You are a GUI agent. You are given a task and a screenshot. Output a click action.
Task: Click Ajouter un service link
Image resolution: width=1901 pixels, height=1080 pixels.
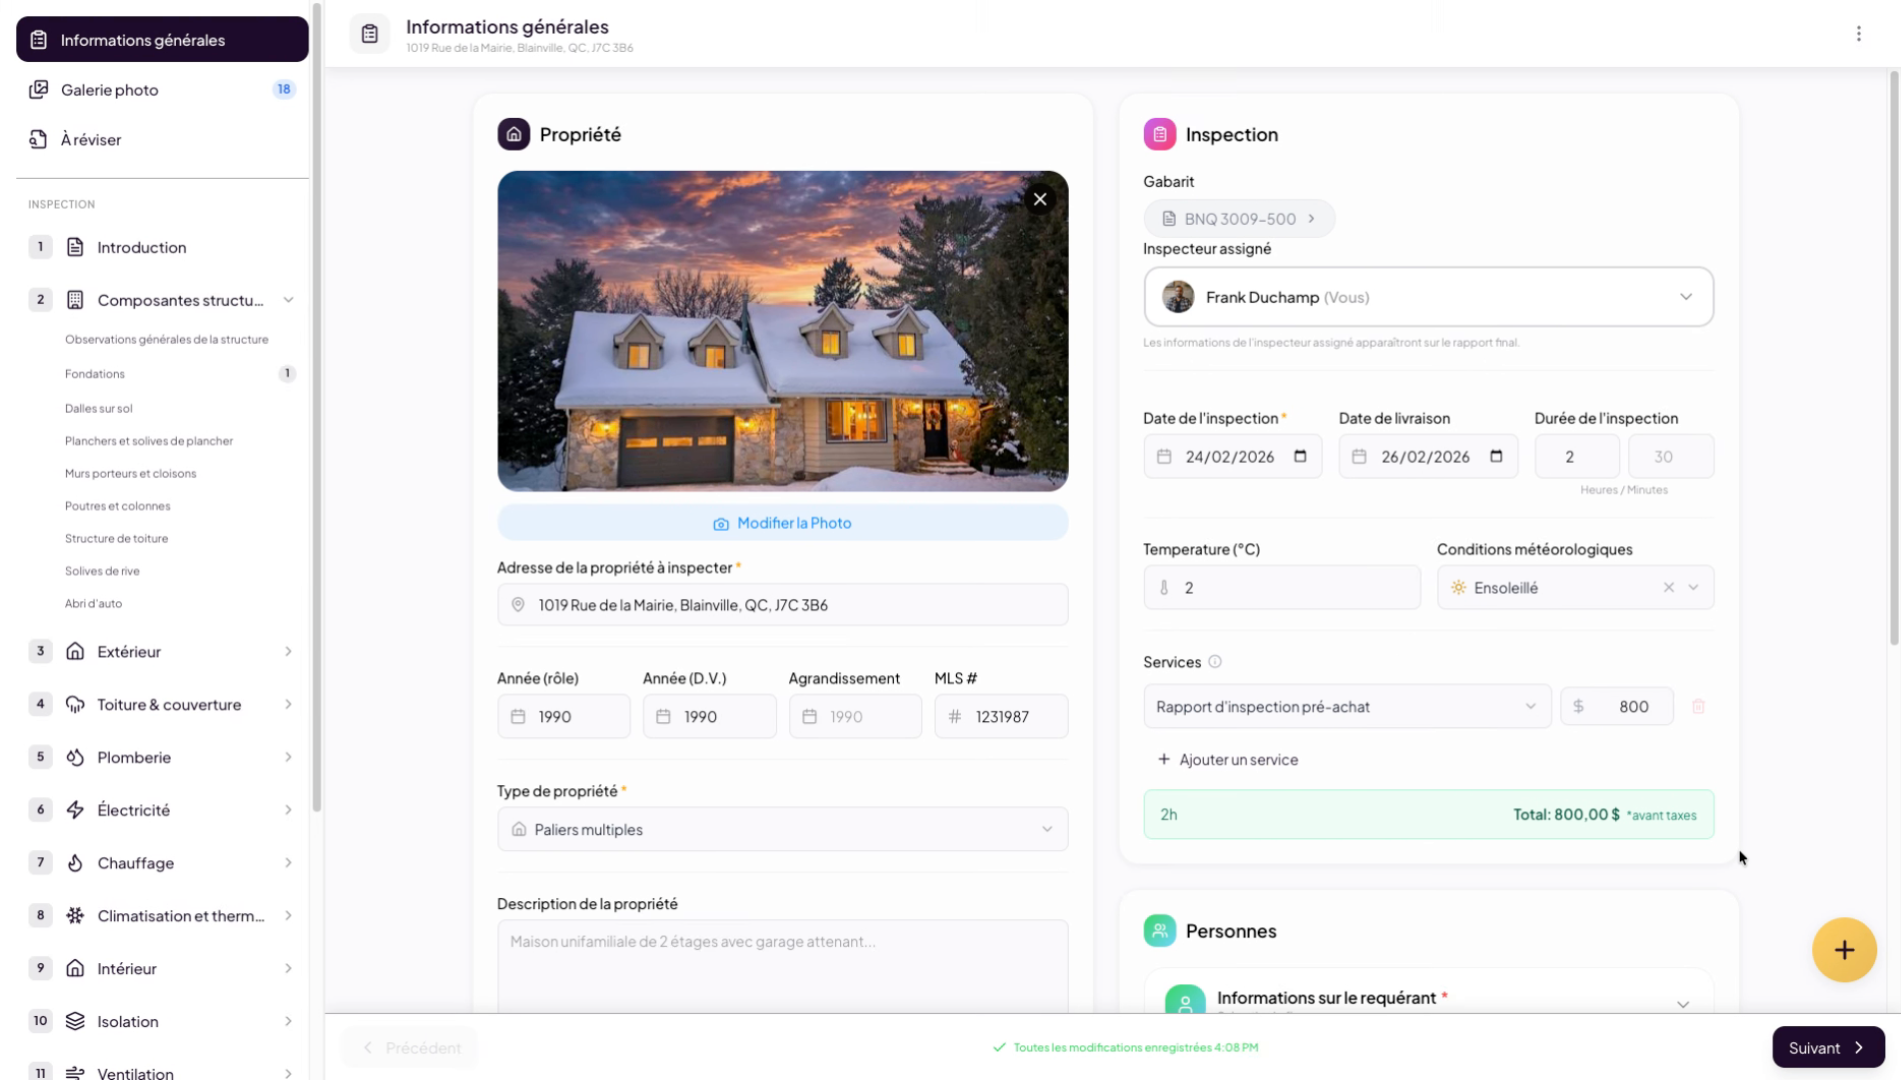pyautogui.click(x=1227, y=760)
